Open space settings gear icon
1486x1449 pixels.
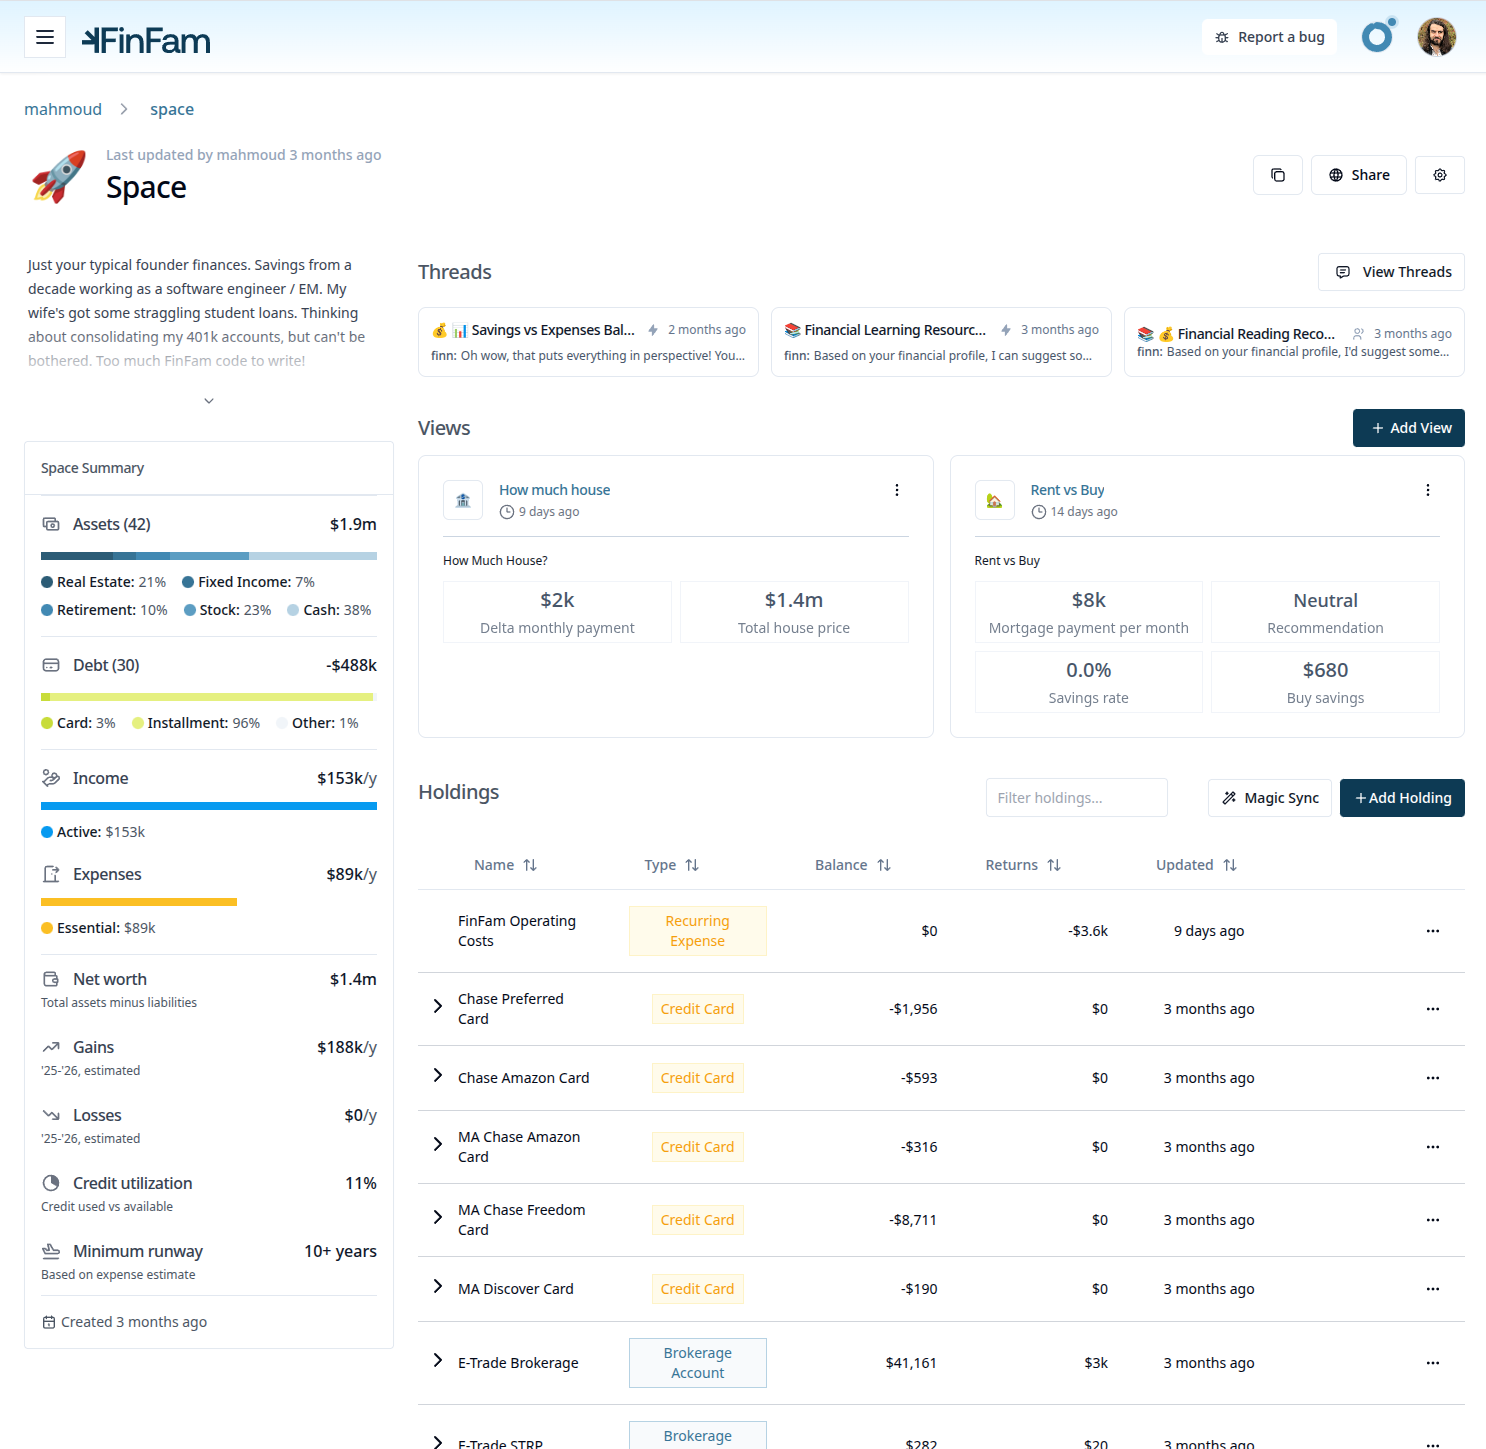click(x=1439, y=175)
